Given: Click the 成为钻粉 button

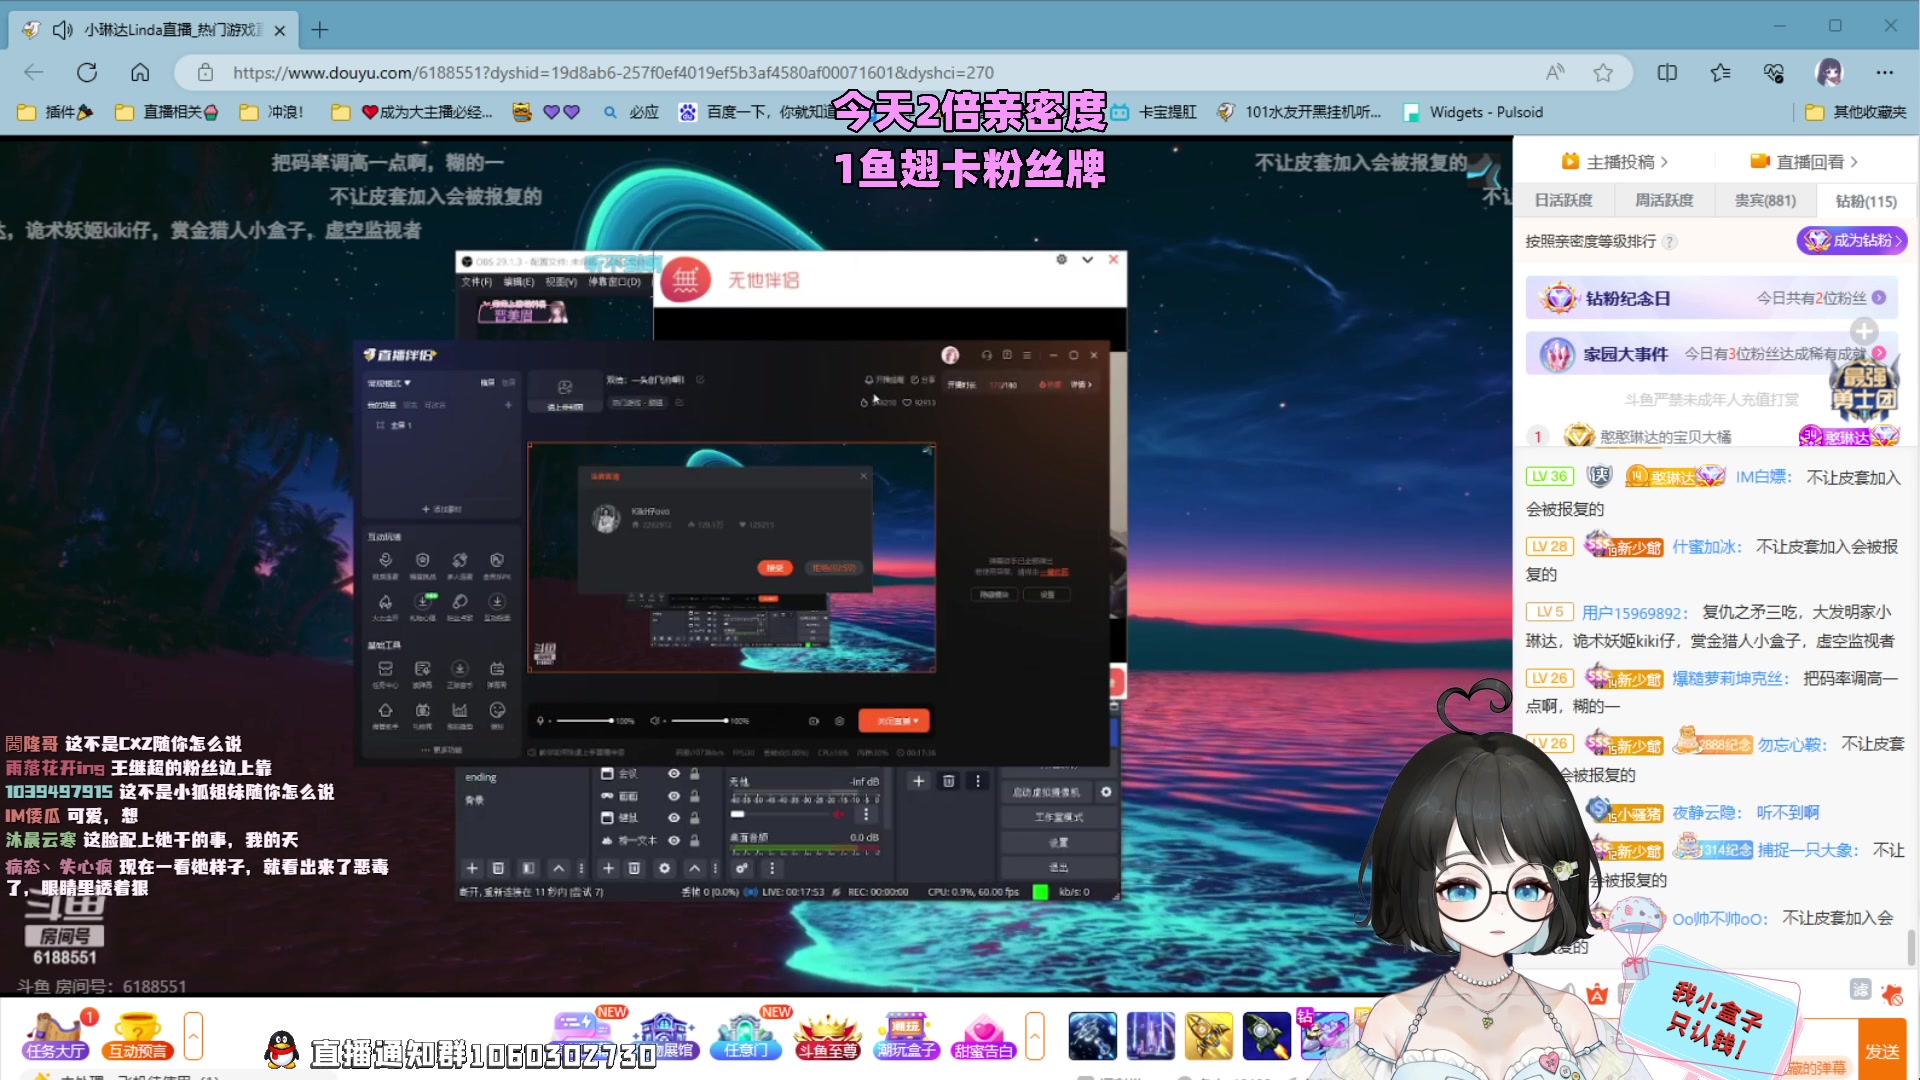Looking at the screenshot, I should coord(1851,240).
